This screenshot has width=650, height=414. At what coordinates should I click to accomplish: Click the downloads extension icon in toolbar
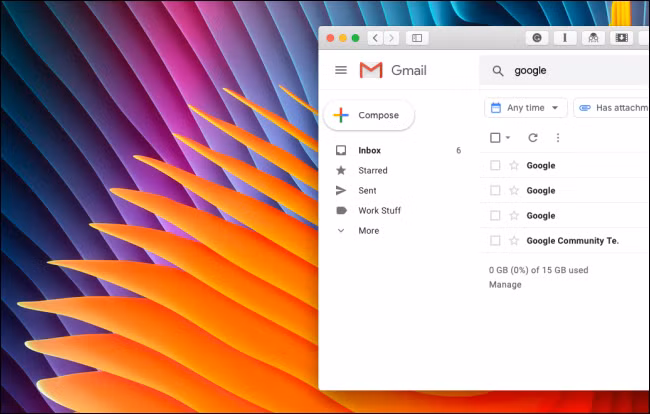(x=621, y=38)
